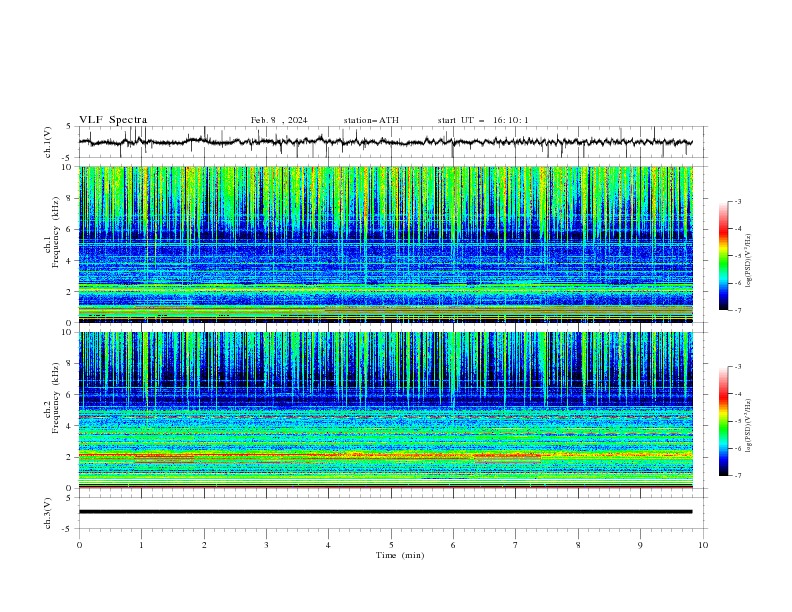792x612 pixels.
Task: Click the 'ch.3(V)' axis label
Action: (x=48, y=513)
